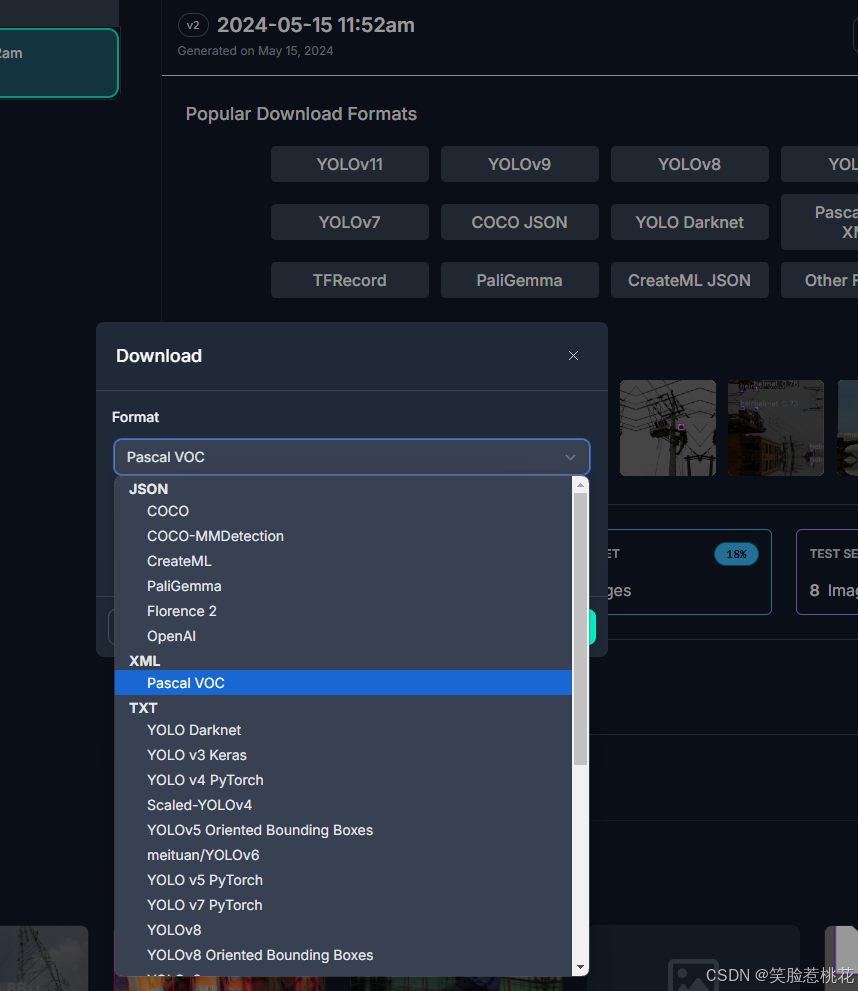Click the PaliGemma popular format button

519,280
